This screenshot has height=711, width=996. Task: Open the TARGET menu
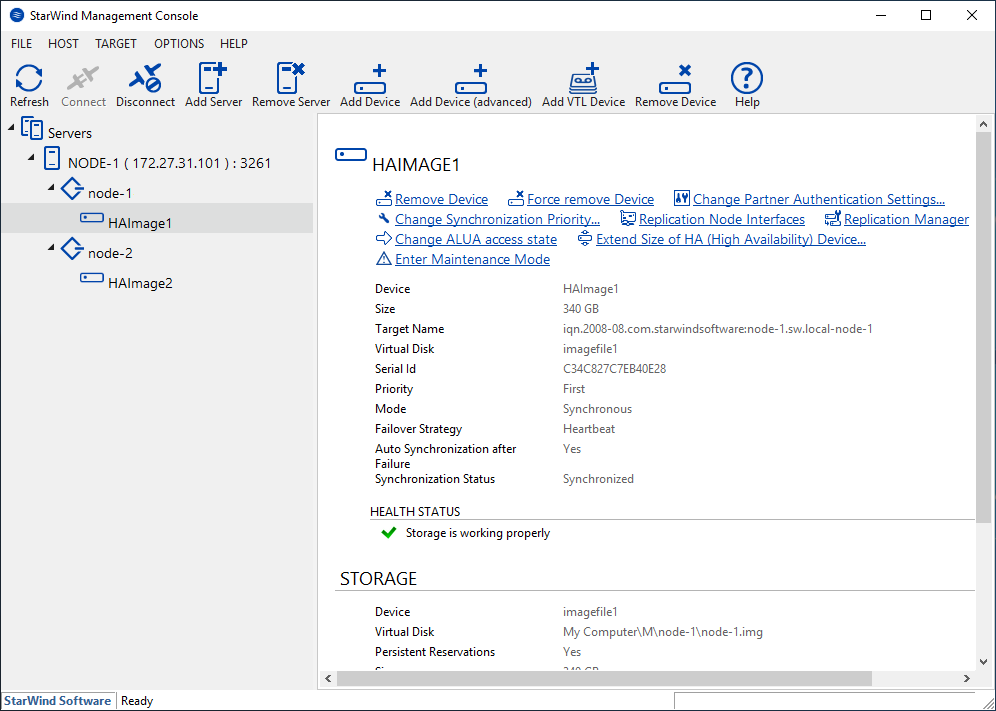coord(116,44)
